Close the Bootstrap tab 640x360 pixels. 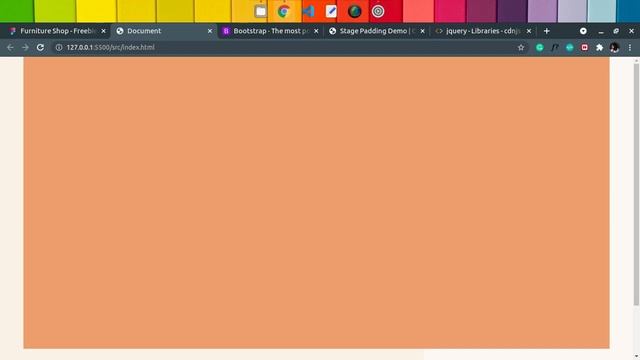pos(316,31)
